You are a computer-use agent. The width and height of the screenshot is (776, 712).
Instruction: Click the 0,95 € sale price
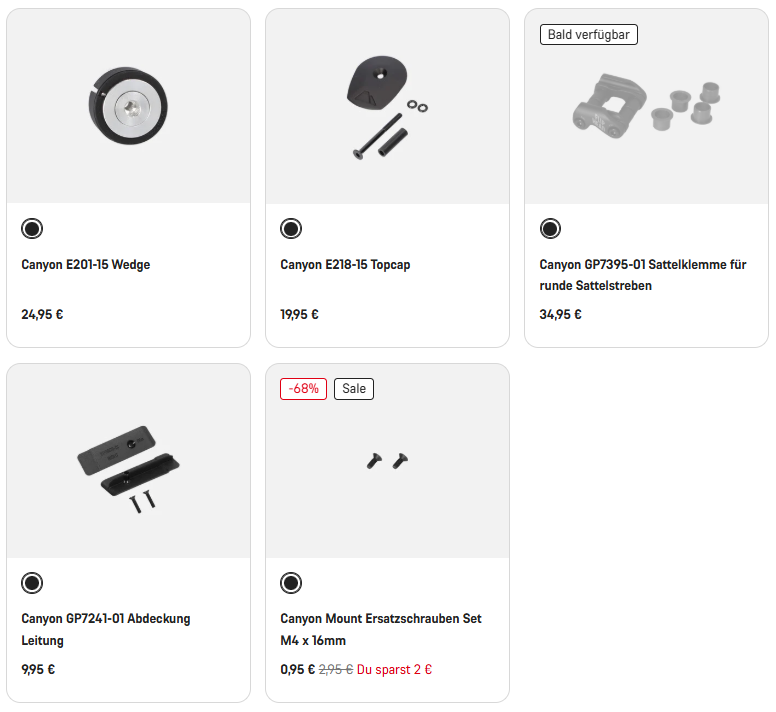297,669
